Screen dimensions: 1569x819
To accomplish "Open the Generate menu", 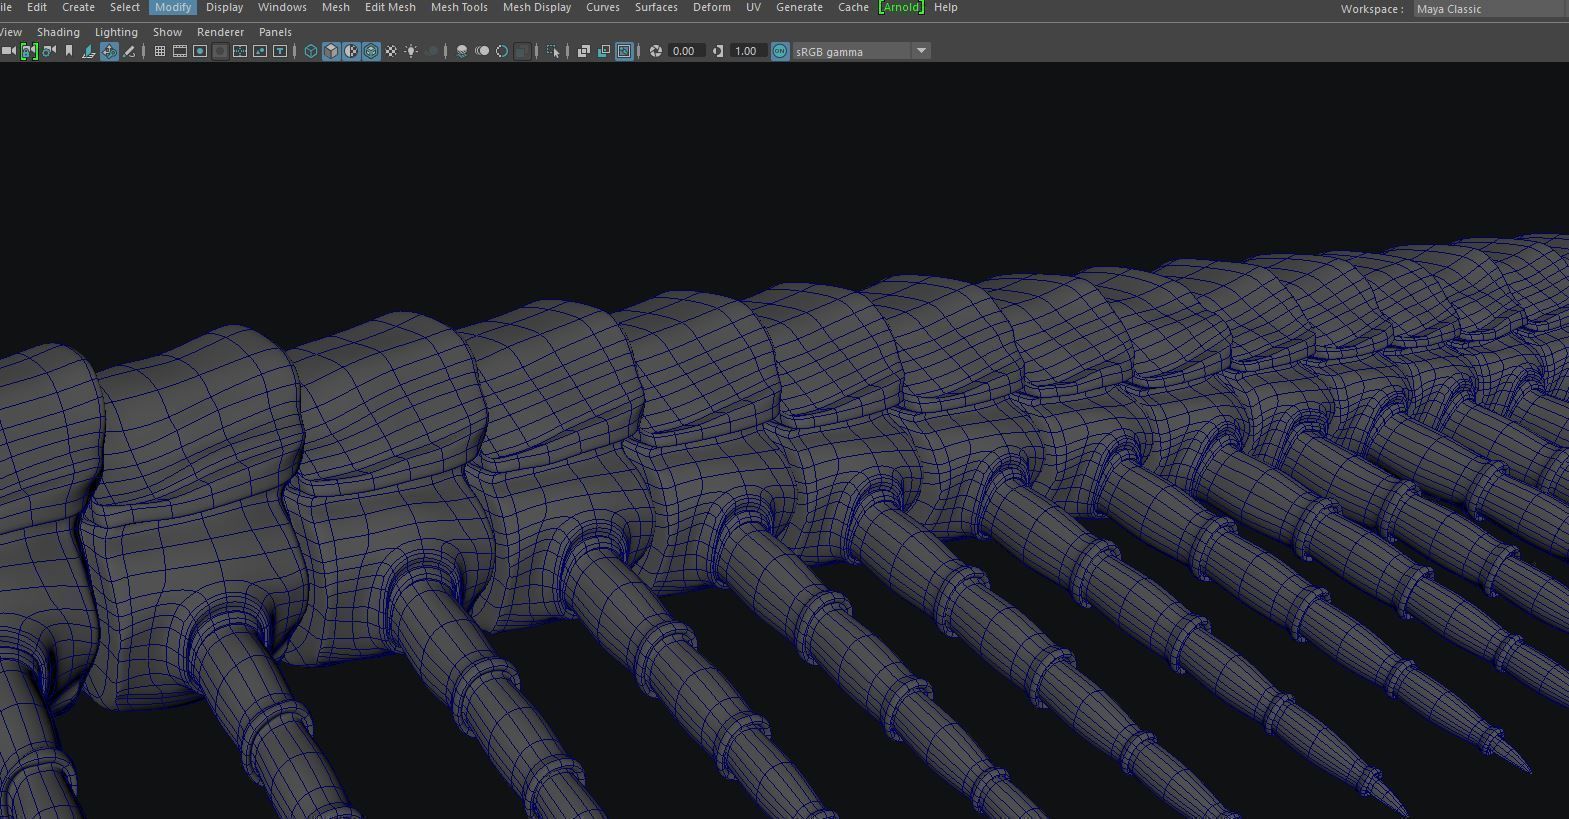I will [x=799, y=7].
